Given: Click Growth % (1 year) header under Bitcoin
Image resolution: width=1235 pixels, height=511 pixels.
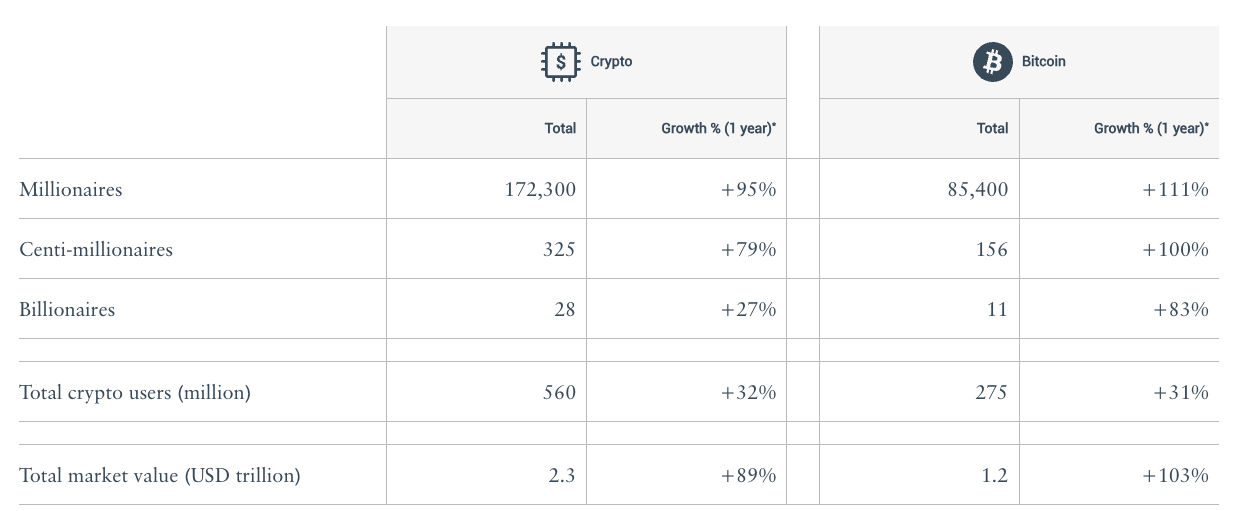Looking at the screenshot, I should coord(1151,128).
